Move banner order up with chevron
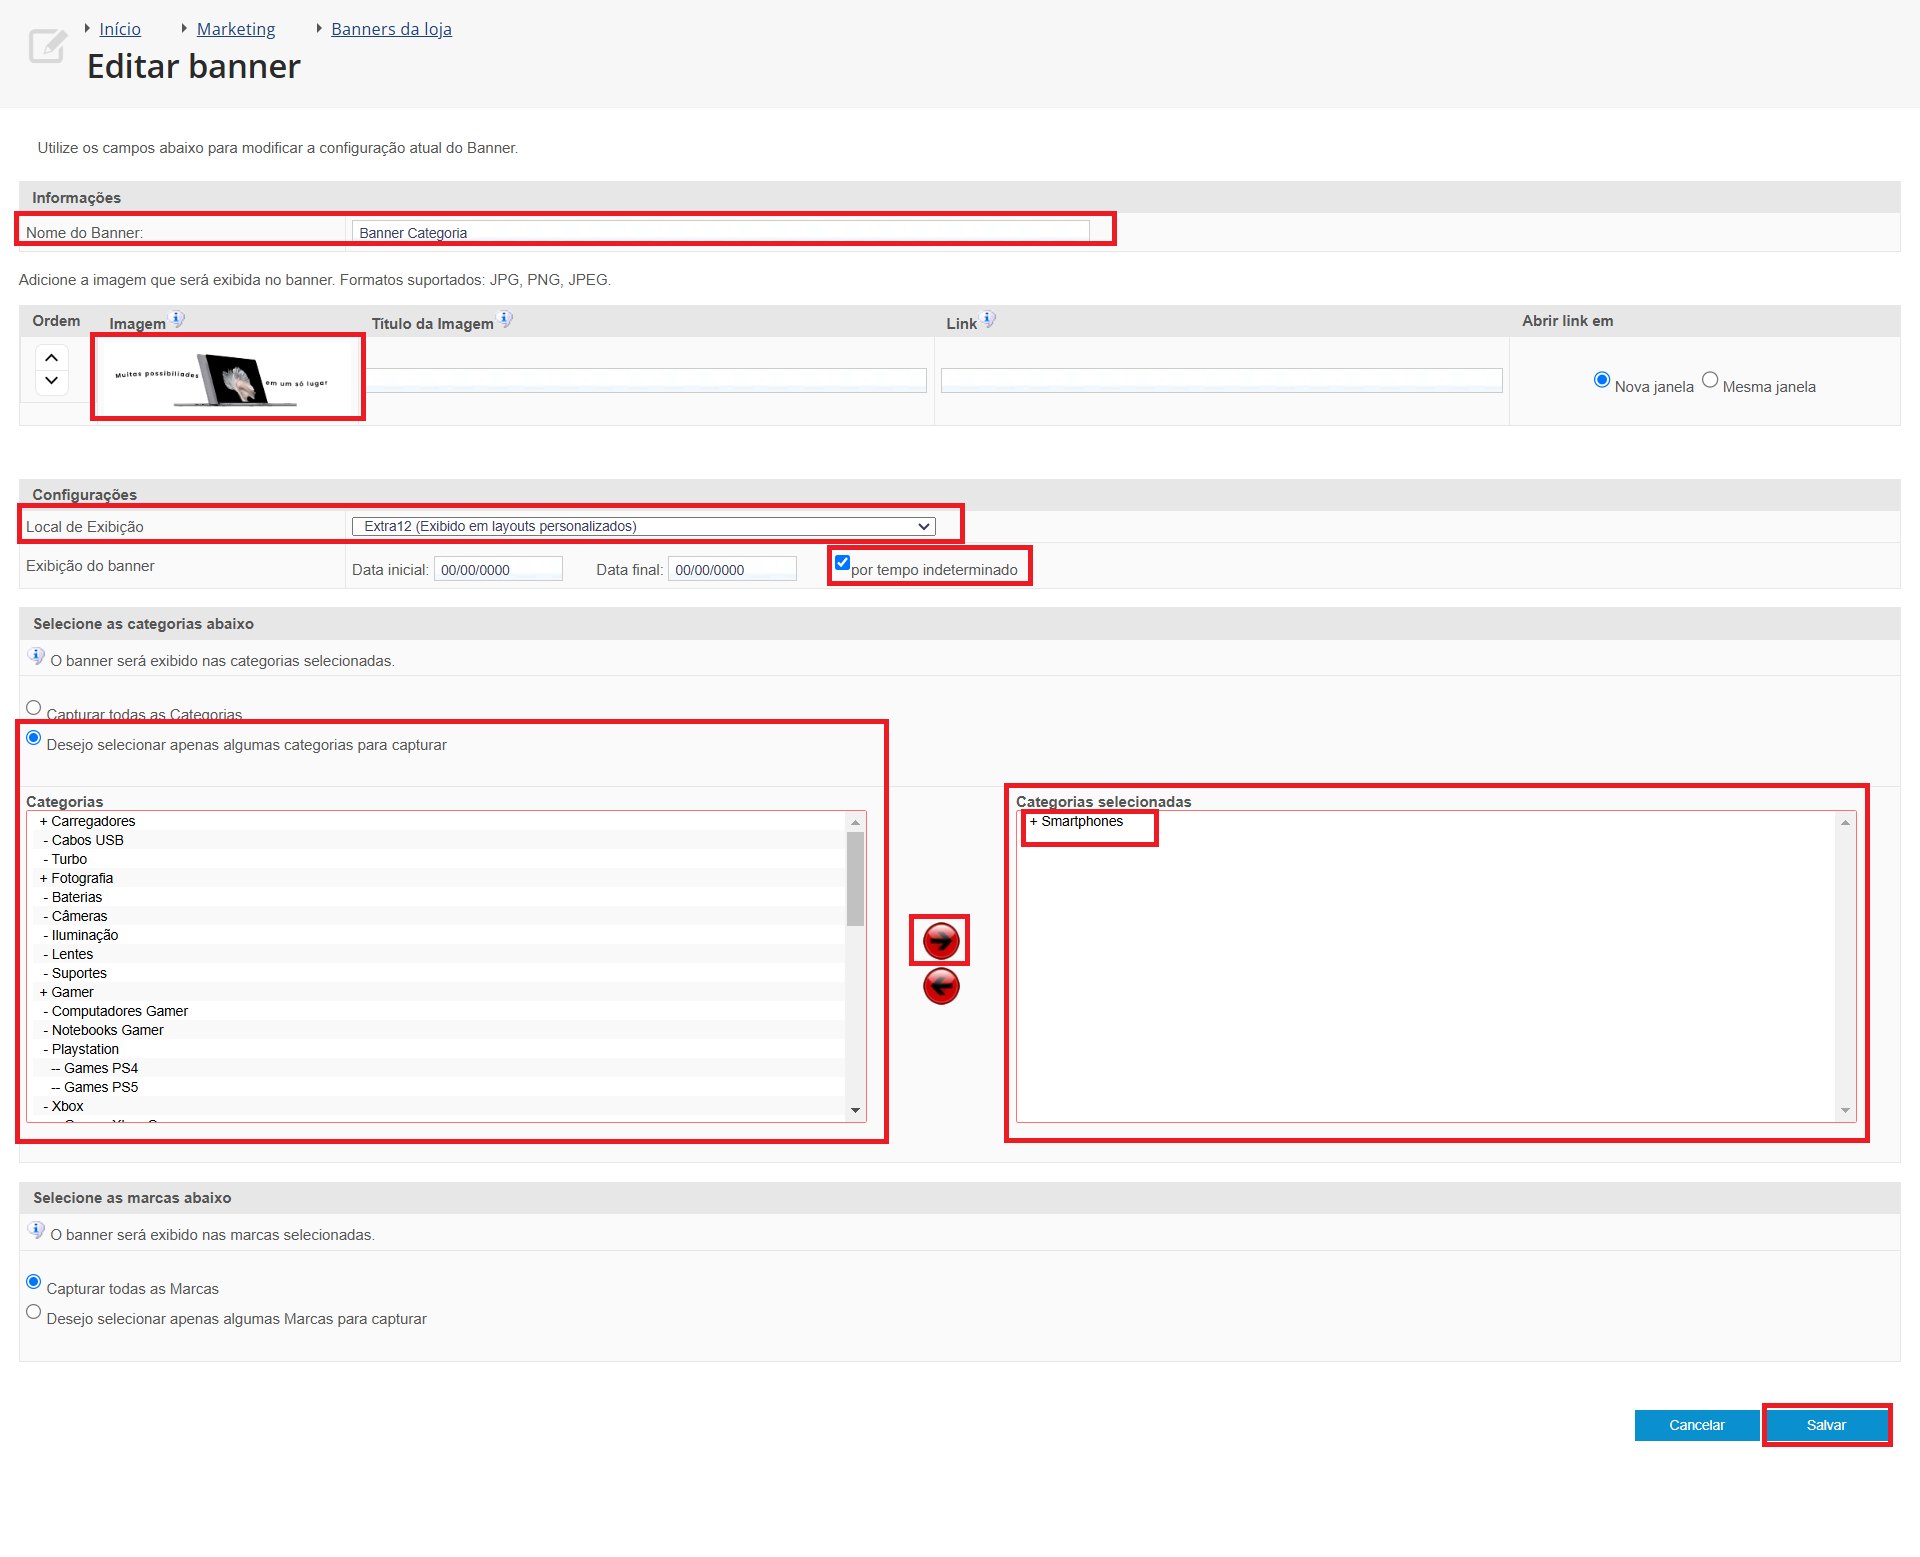Viewport: 1920px width, 1557px height. coord(52,358)
